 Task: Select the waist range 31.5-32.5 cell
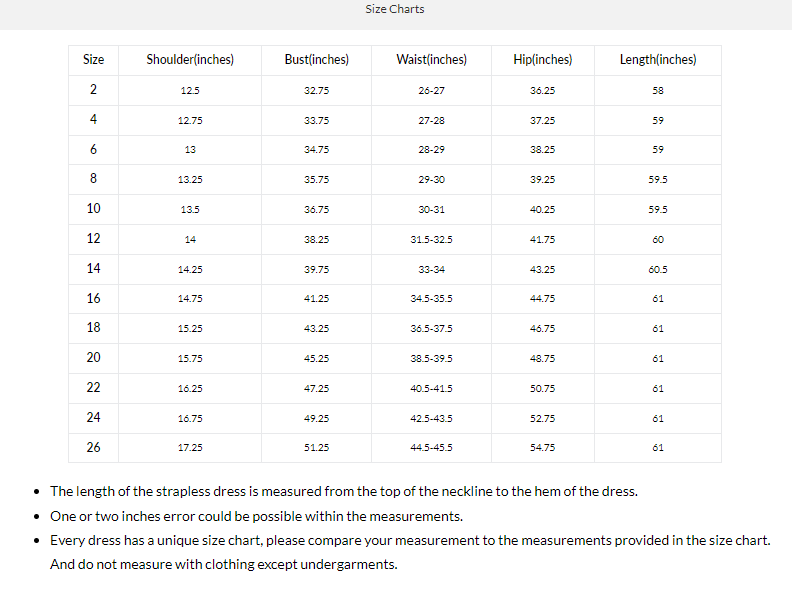(431, 240)
